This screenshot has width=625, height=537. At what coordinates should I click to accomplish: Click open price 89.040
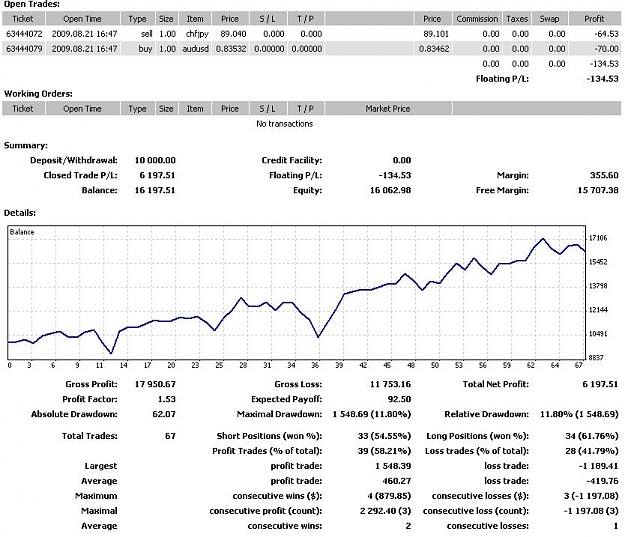tap(233, 34)
